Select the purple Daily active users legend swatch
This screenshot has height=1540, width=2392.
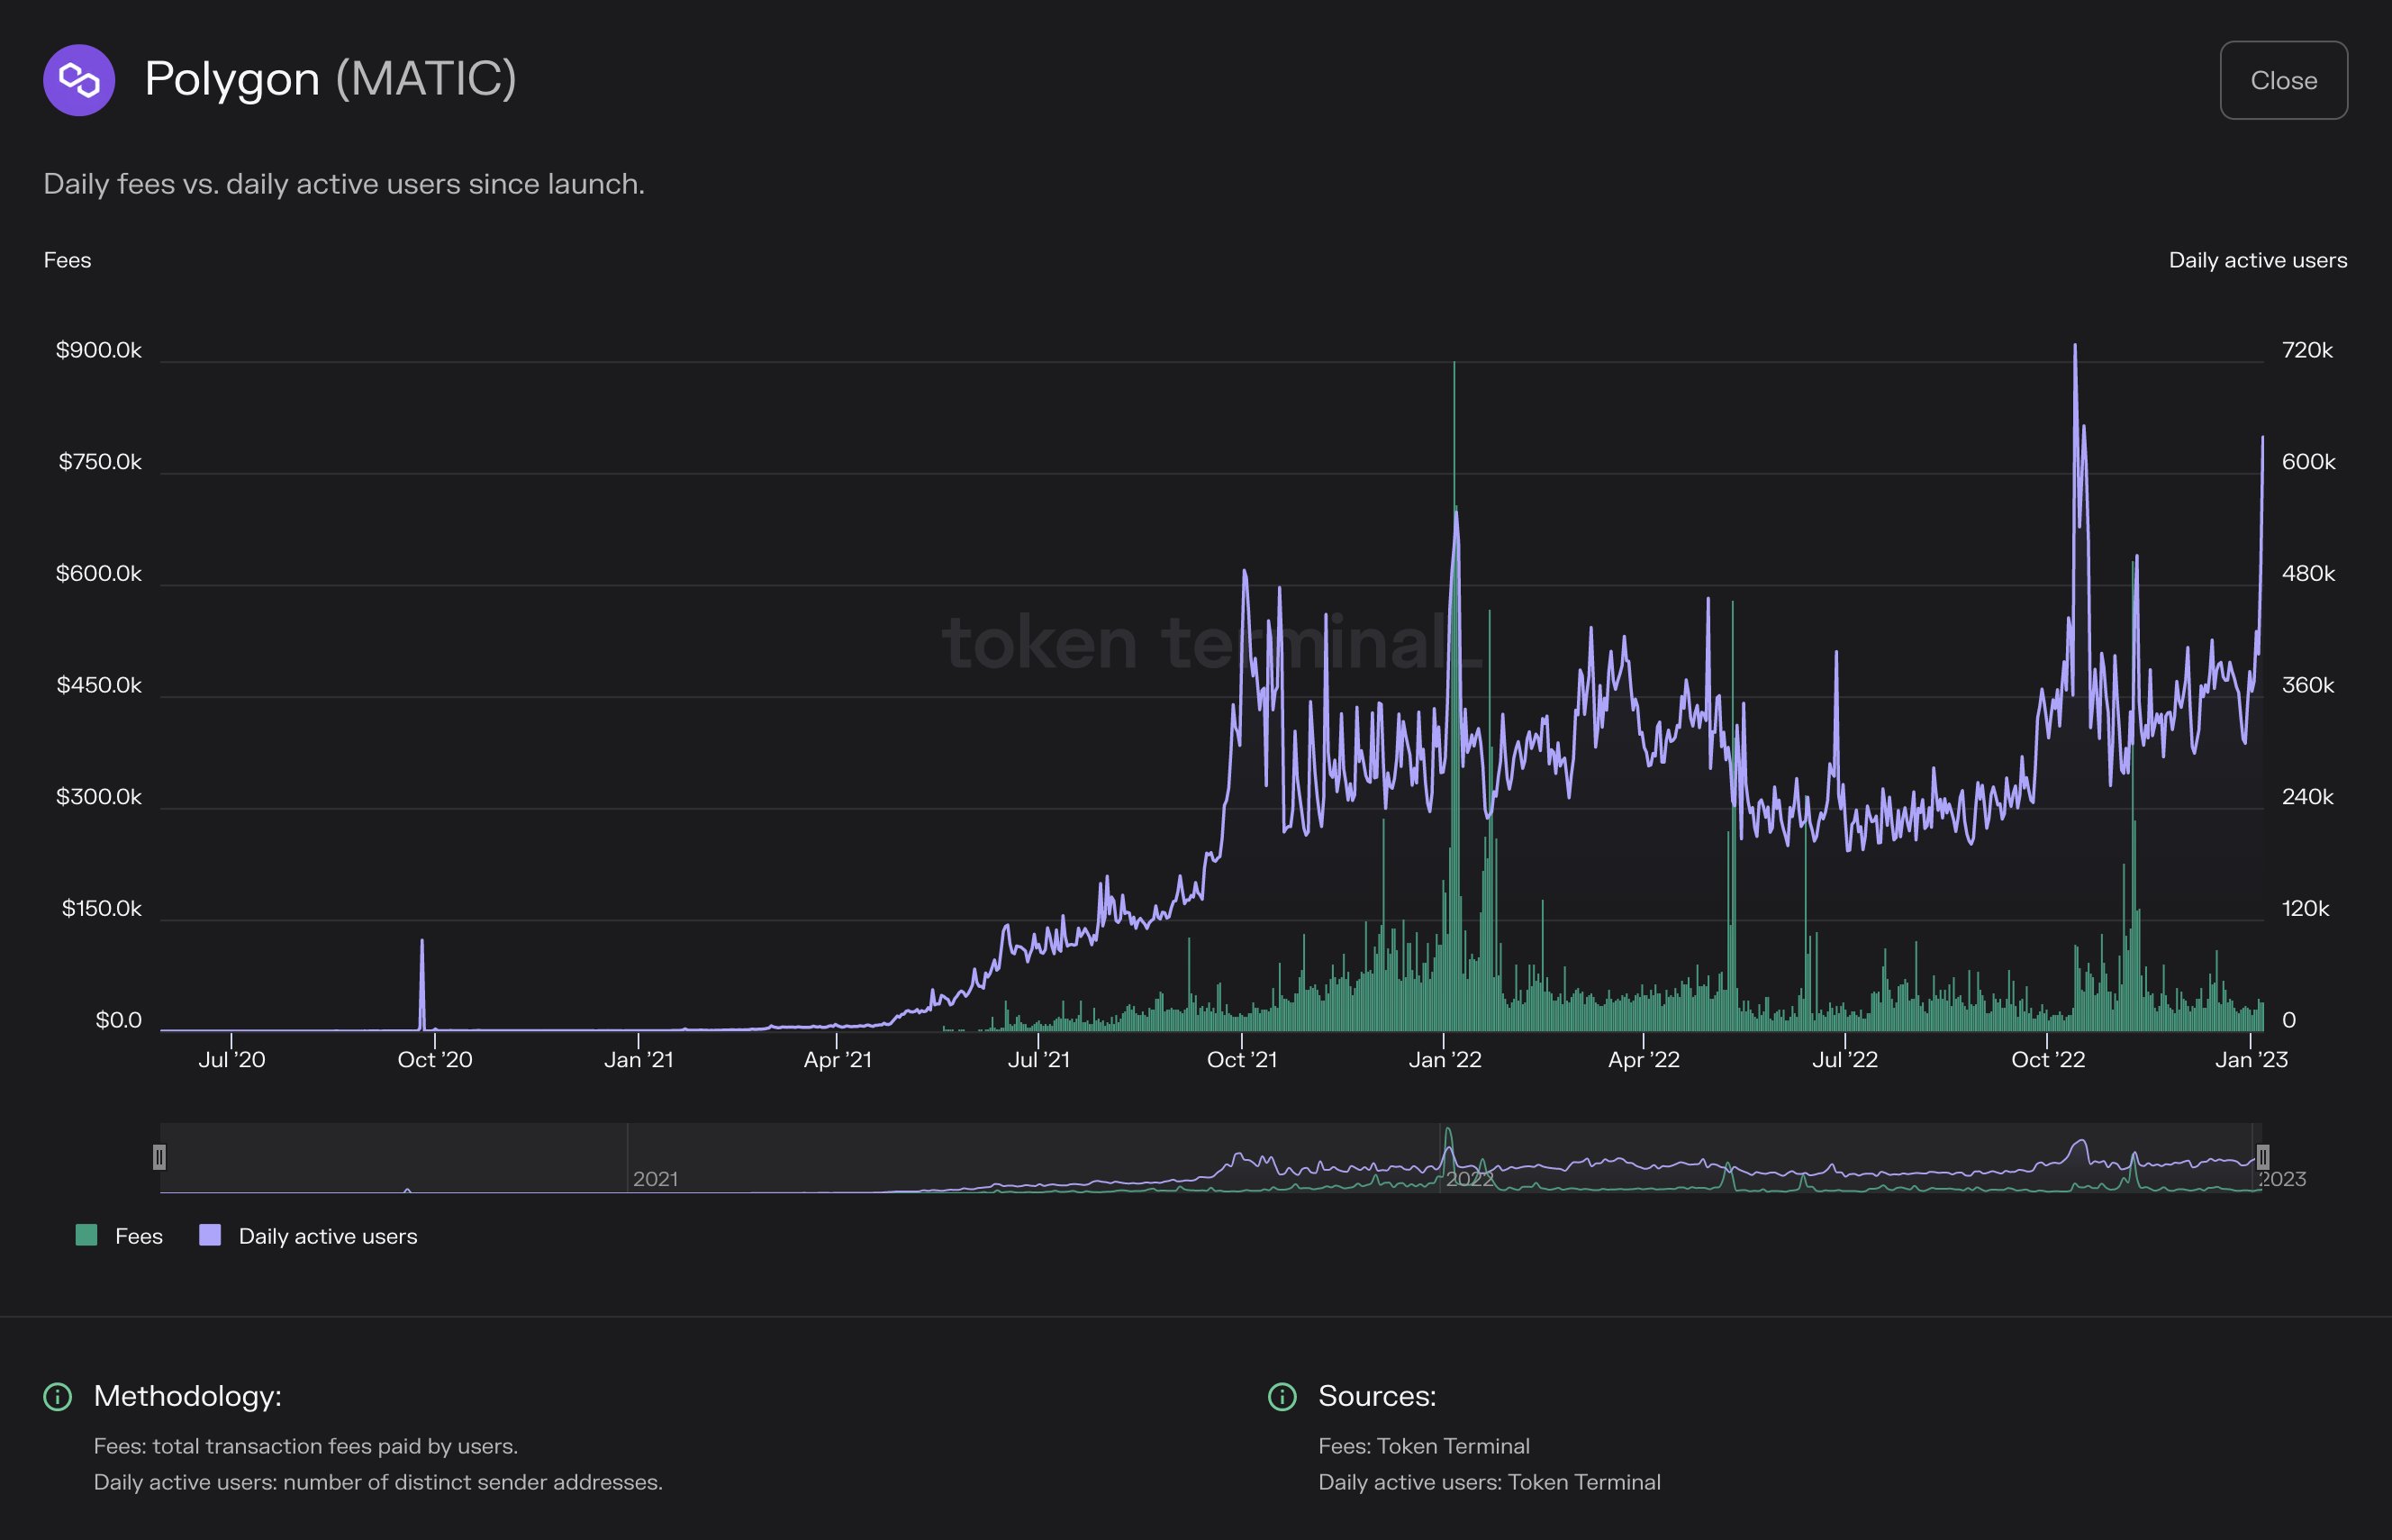point(210,1236)
